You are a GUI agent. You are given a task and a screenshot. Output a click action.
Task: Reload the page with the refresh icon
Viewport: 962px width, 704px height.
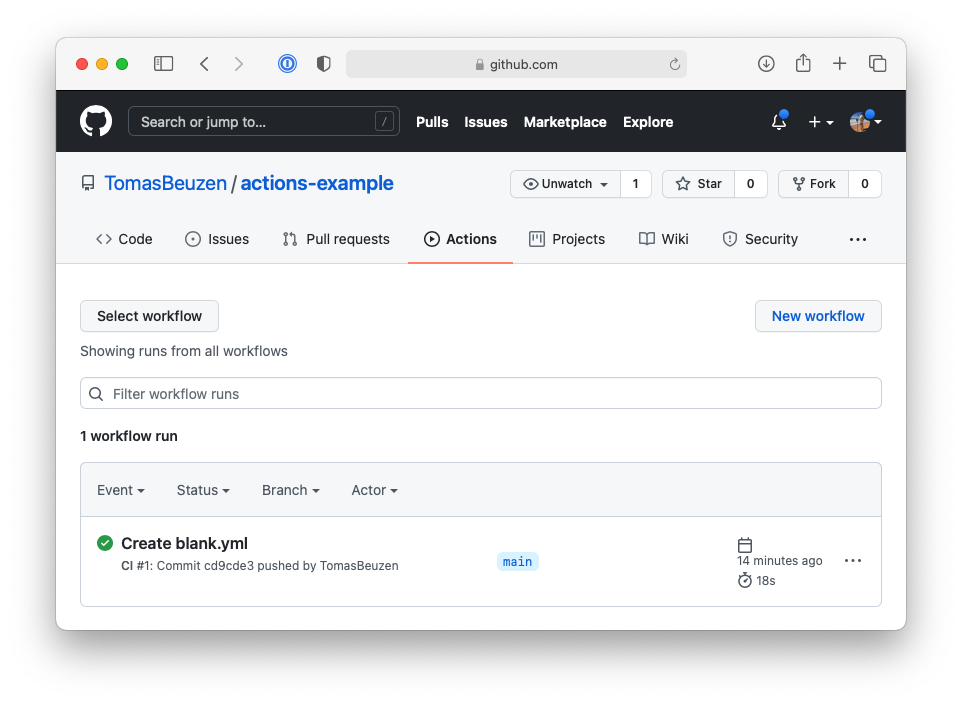point(674,64)
